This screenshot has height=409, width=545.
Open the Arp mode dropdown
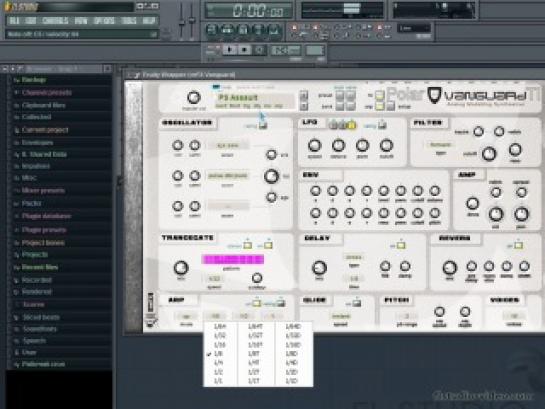[186, 316]
